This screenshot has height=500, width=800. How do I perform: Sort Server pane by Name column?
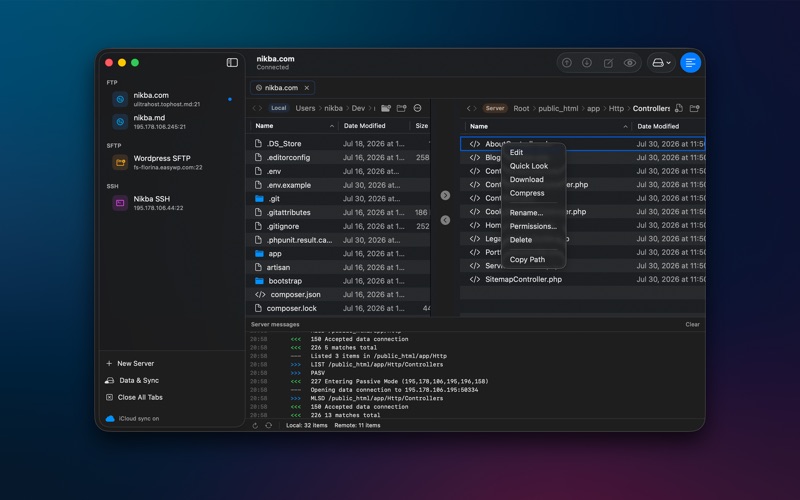[548, 126]
